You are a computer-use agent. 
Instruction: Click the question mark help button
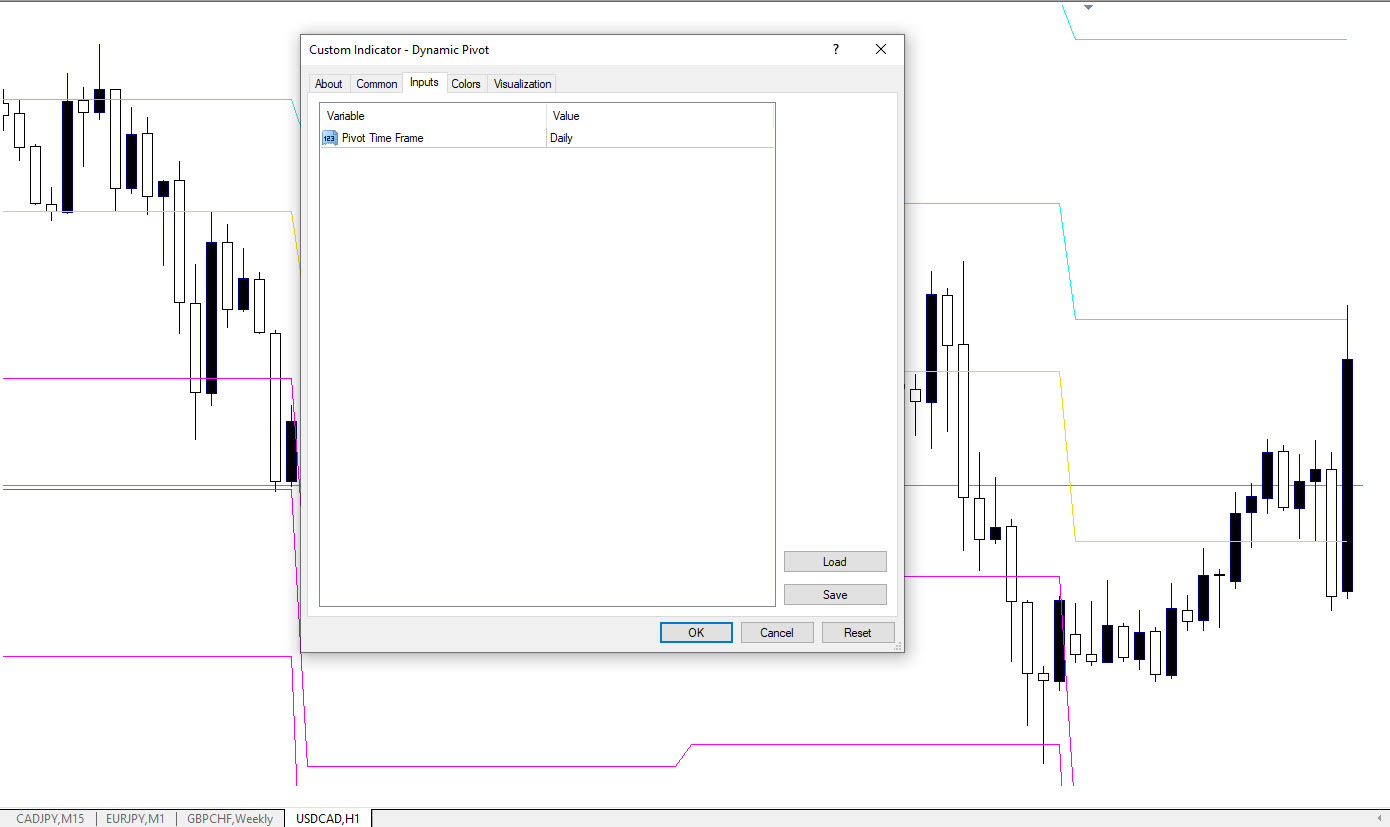(836, 50)
